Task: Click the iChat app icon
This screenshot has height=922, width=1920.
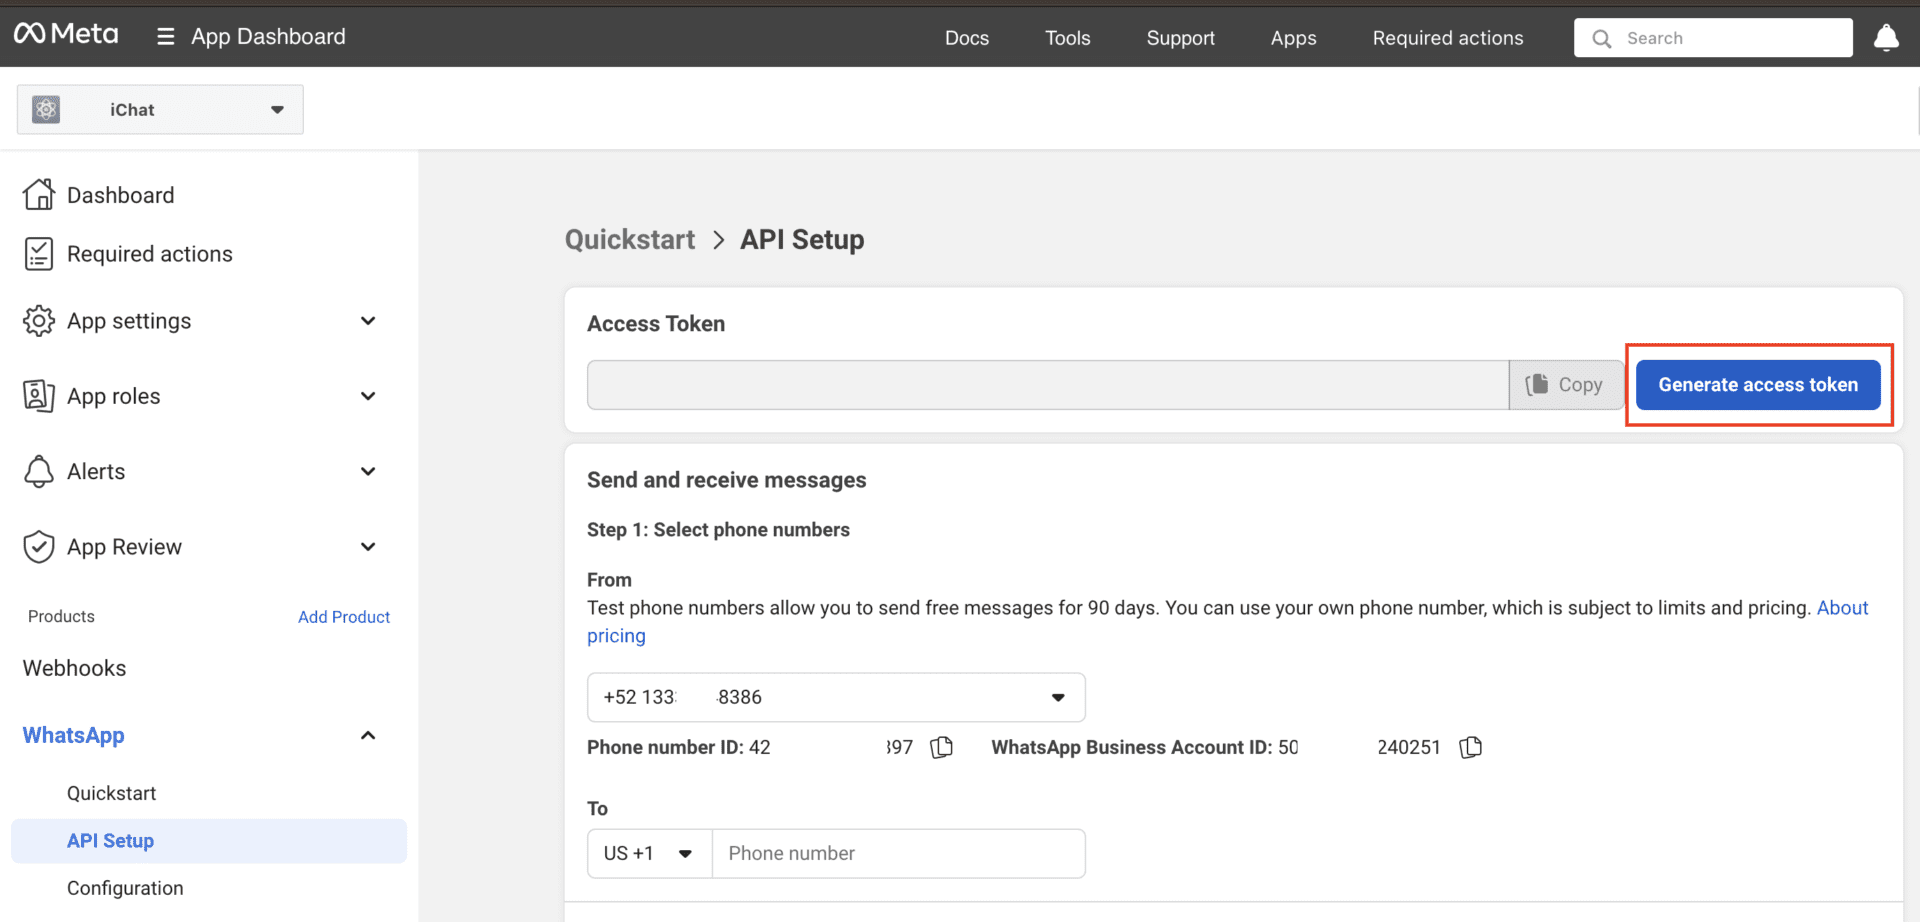Action: 46,110
